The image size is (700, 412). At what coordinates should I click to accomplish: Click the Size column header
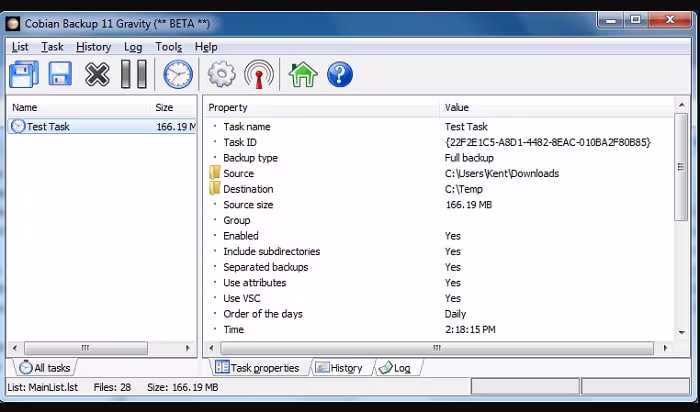[x=173, y=107]
